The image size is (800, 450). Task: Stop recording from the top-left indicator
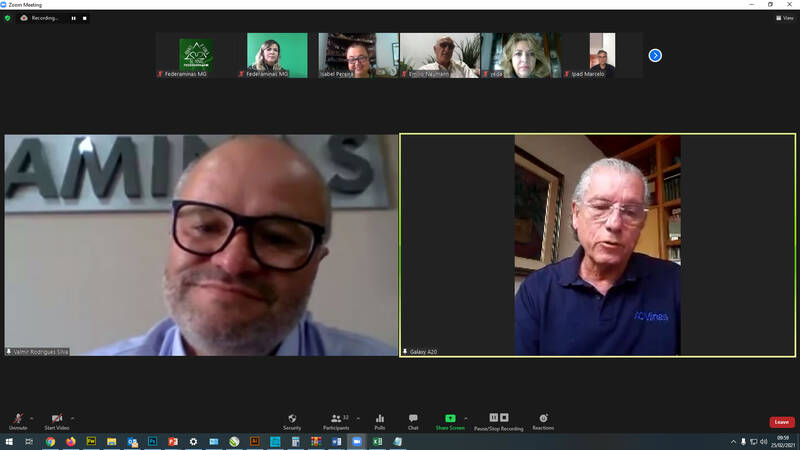84,18
